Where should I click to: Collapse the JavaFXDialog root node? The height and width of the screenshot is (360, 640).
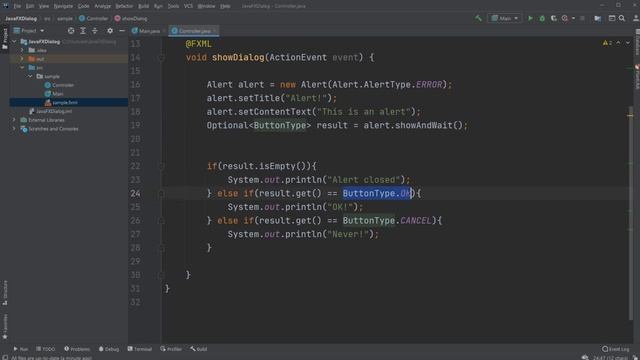14,42
